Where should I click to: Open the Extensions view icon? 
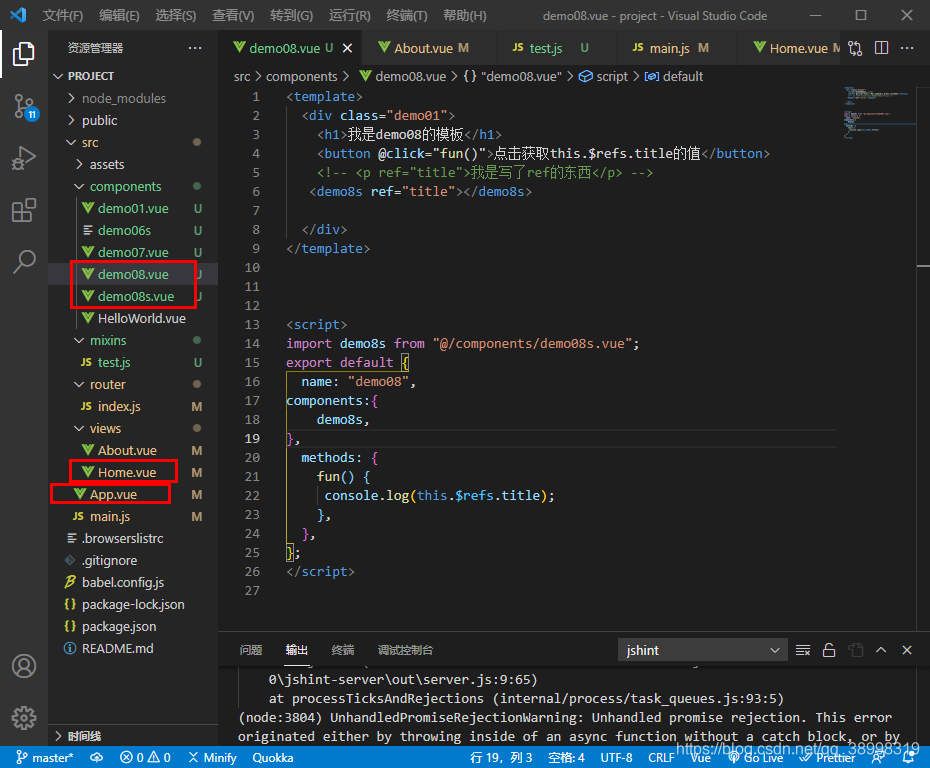[24, 210]
